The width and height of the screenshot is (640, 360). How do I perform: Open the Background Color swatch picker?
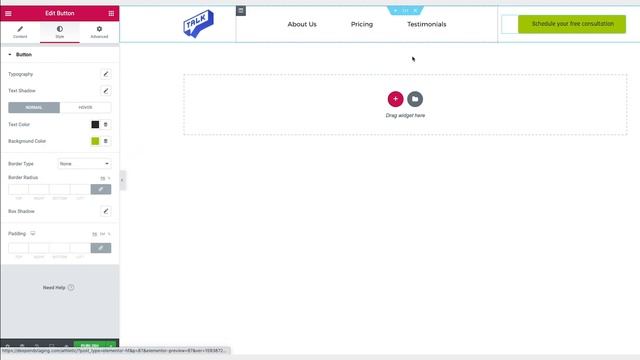(95, 141)
